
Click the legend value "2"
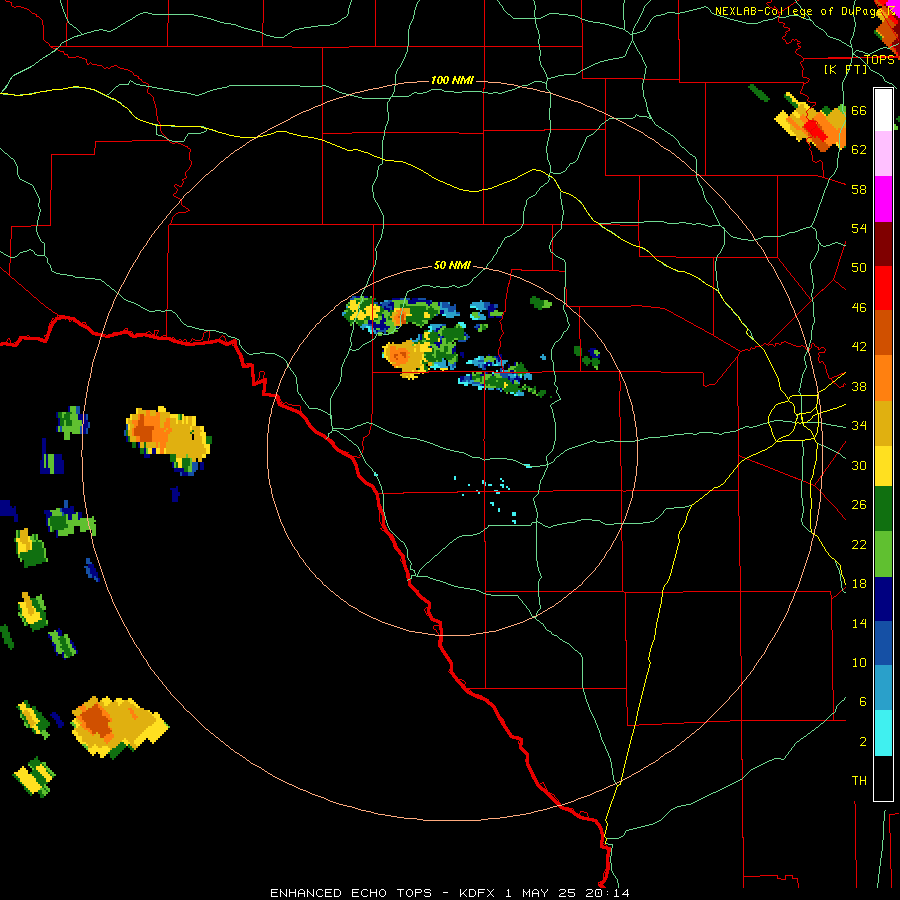click(x=863, y=741)
